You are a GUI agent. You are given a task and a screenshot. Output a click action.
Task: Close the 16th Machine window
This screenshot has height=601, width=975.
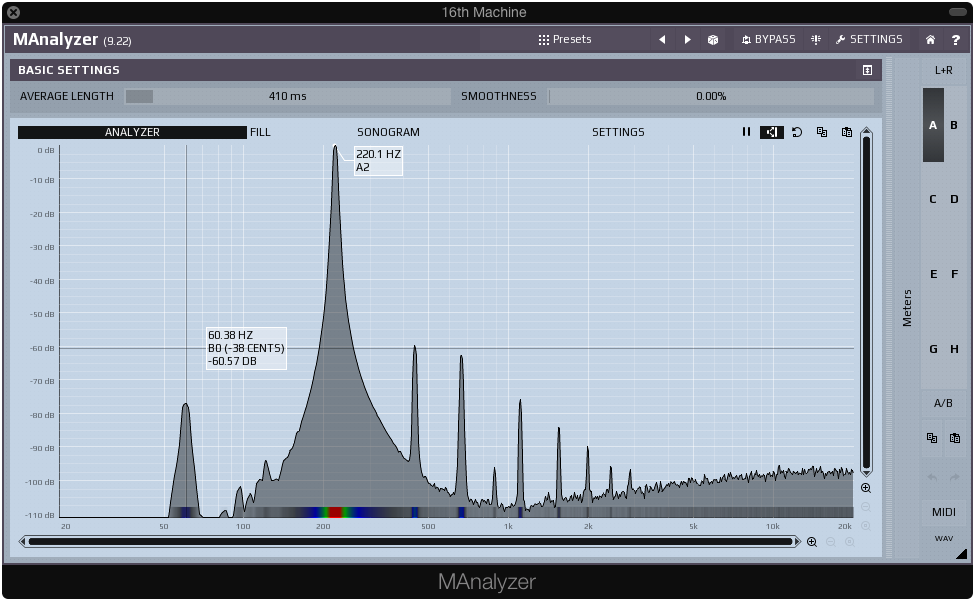13,12
